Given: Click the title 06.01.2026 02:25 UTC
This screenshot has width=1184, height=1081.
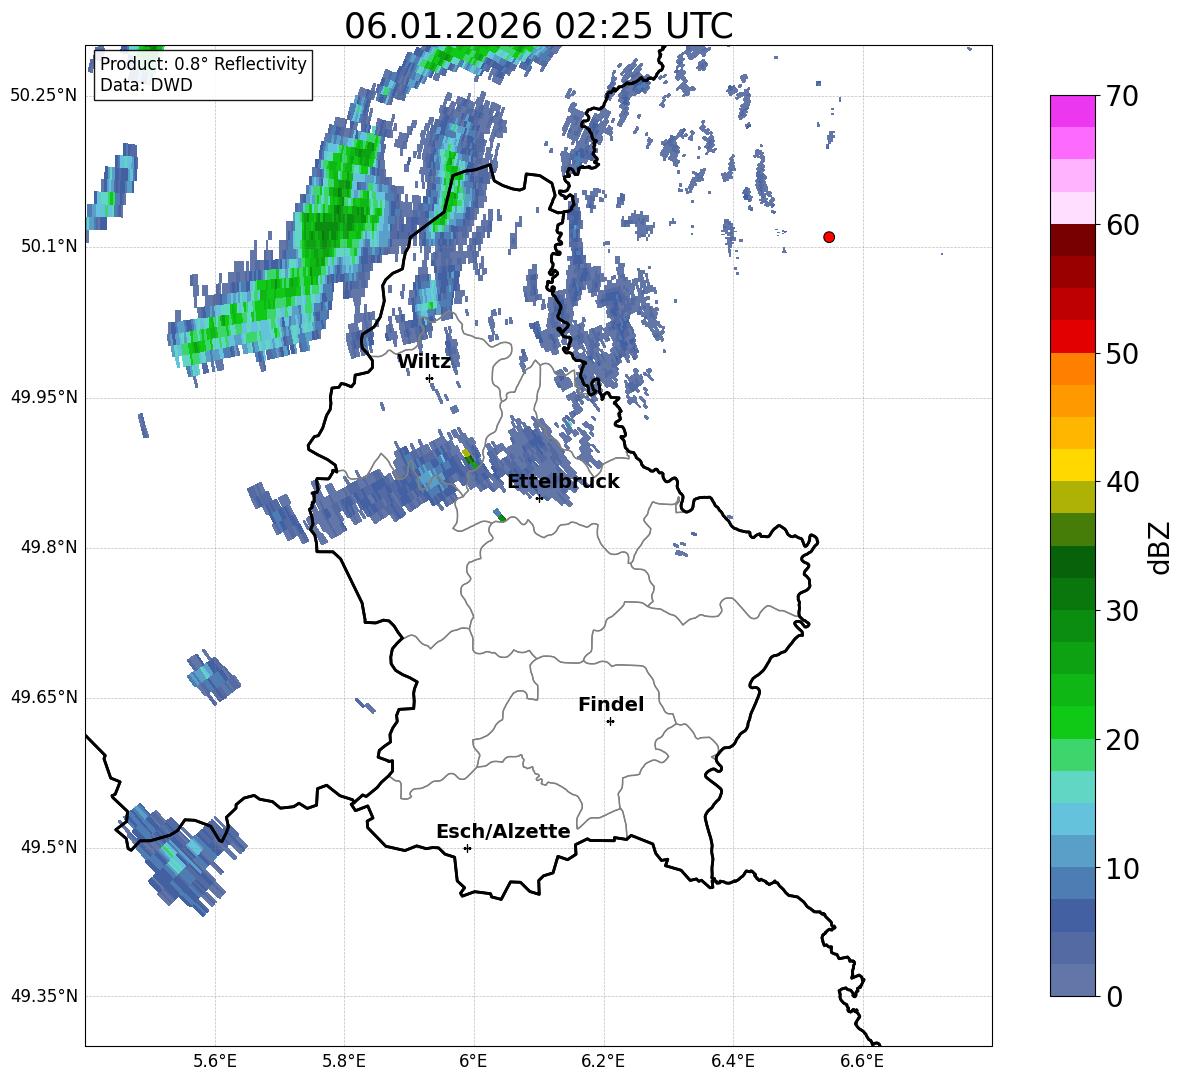Looking at the screenshot, I should [539, 26].
